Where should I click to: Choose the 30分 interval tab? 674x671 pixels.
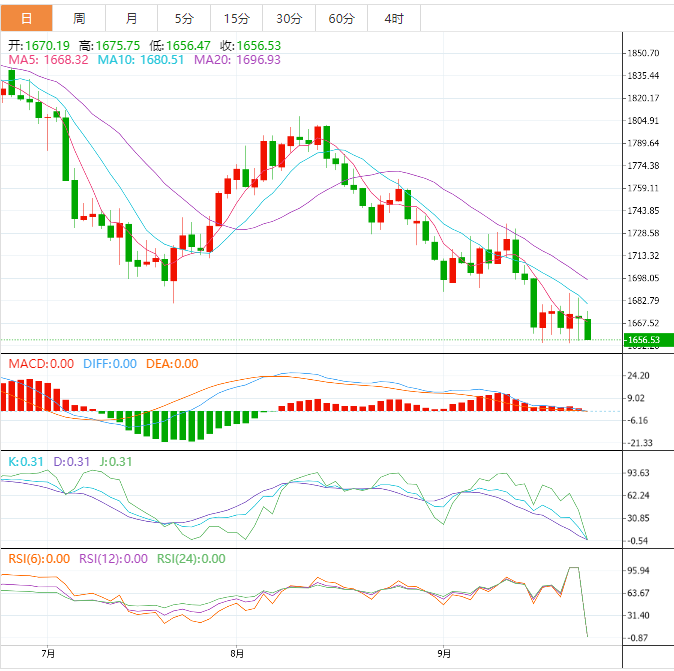coord(288,18)
